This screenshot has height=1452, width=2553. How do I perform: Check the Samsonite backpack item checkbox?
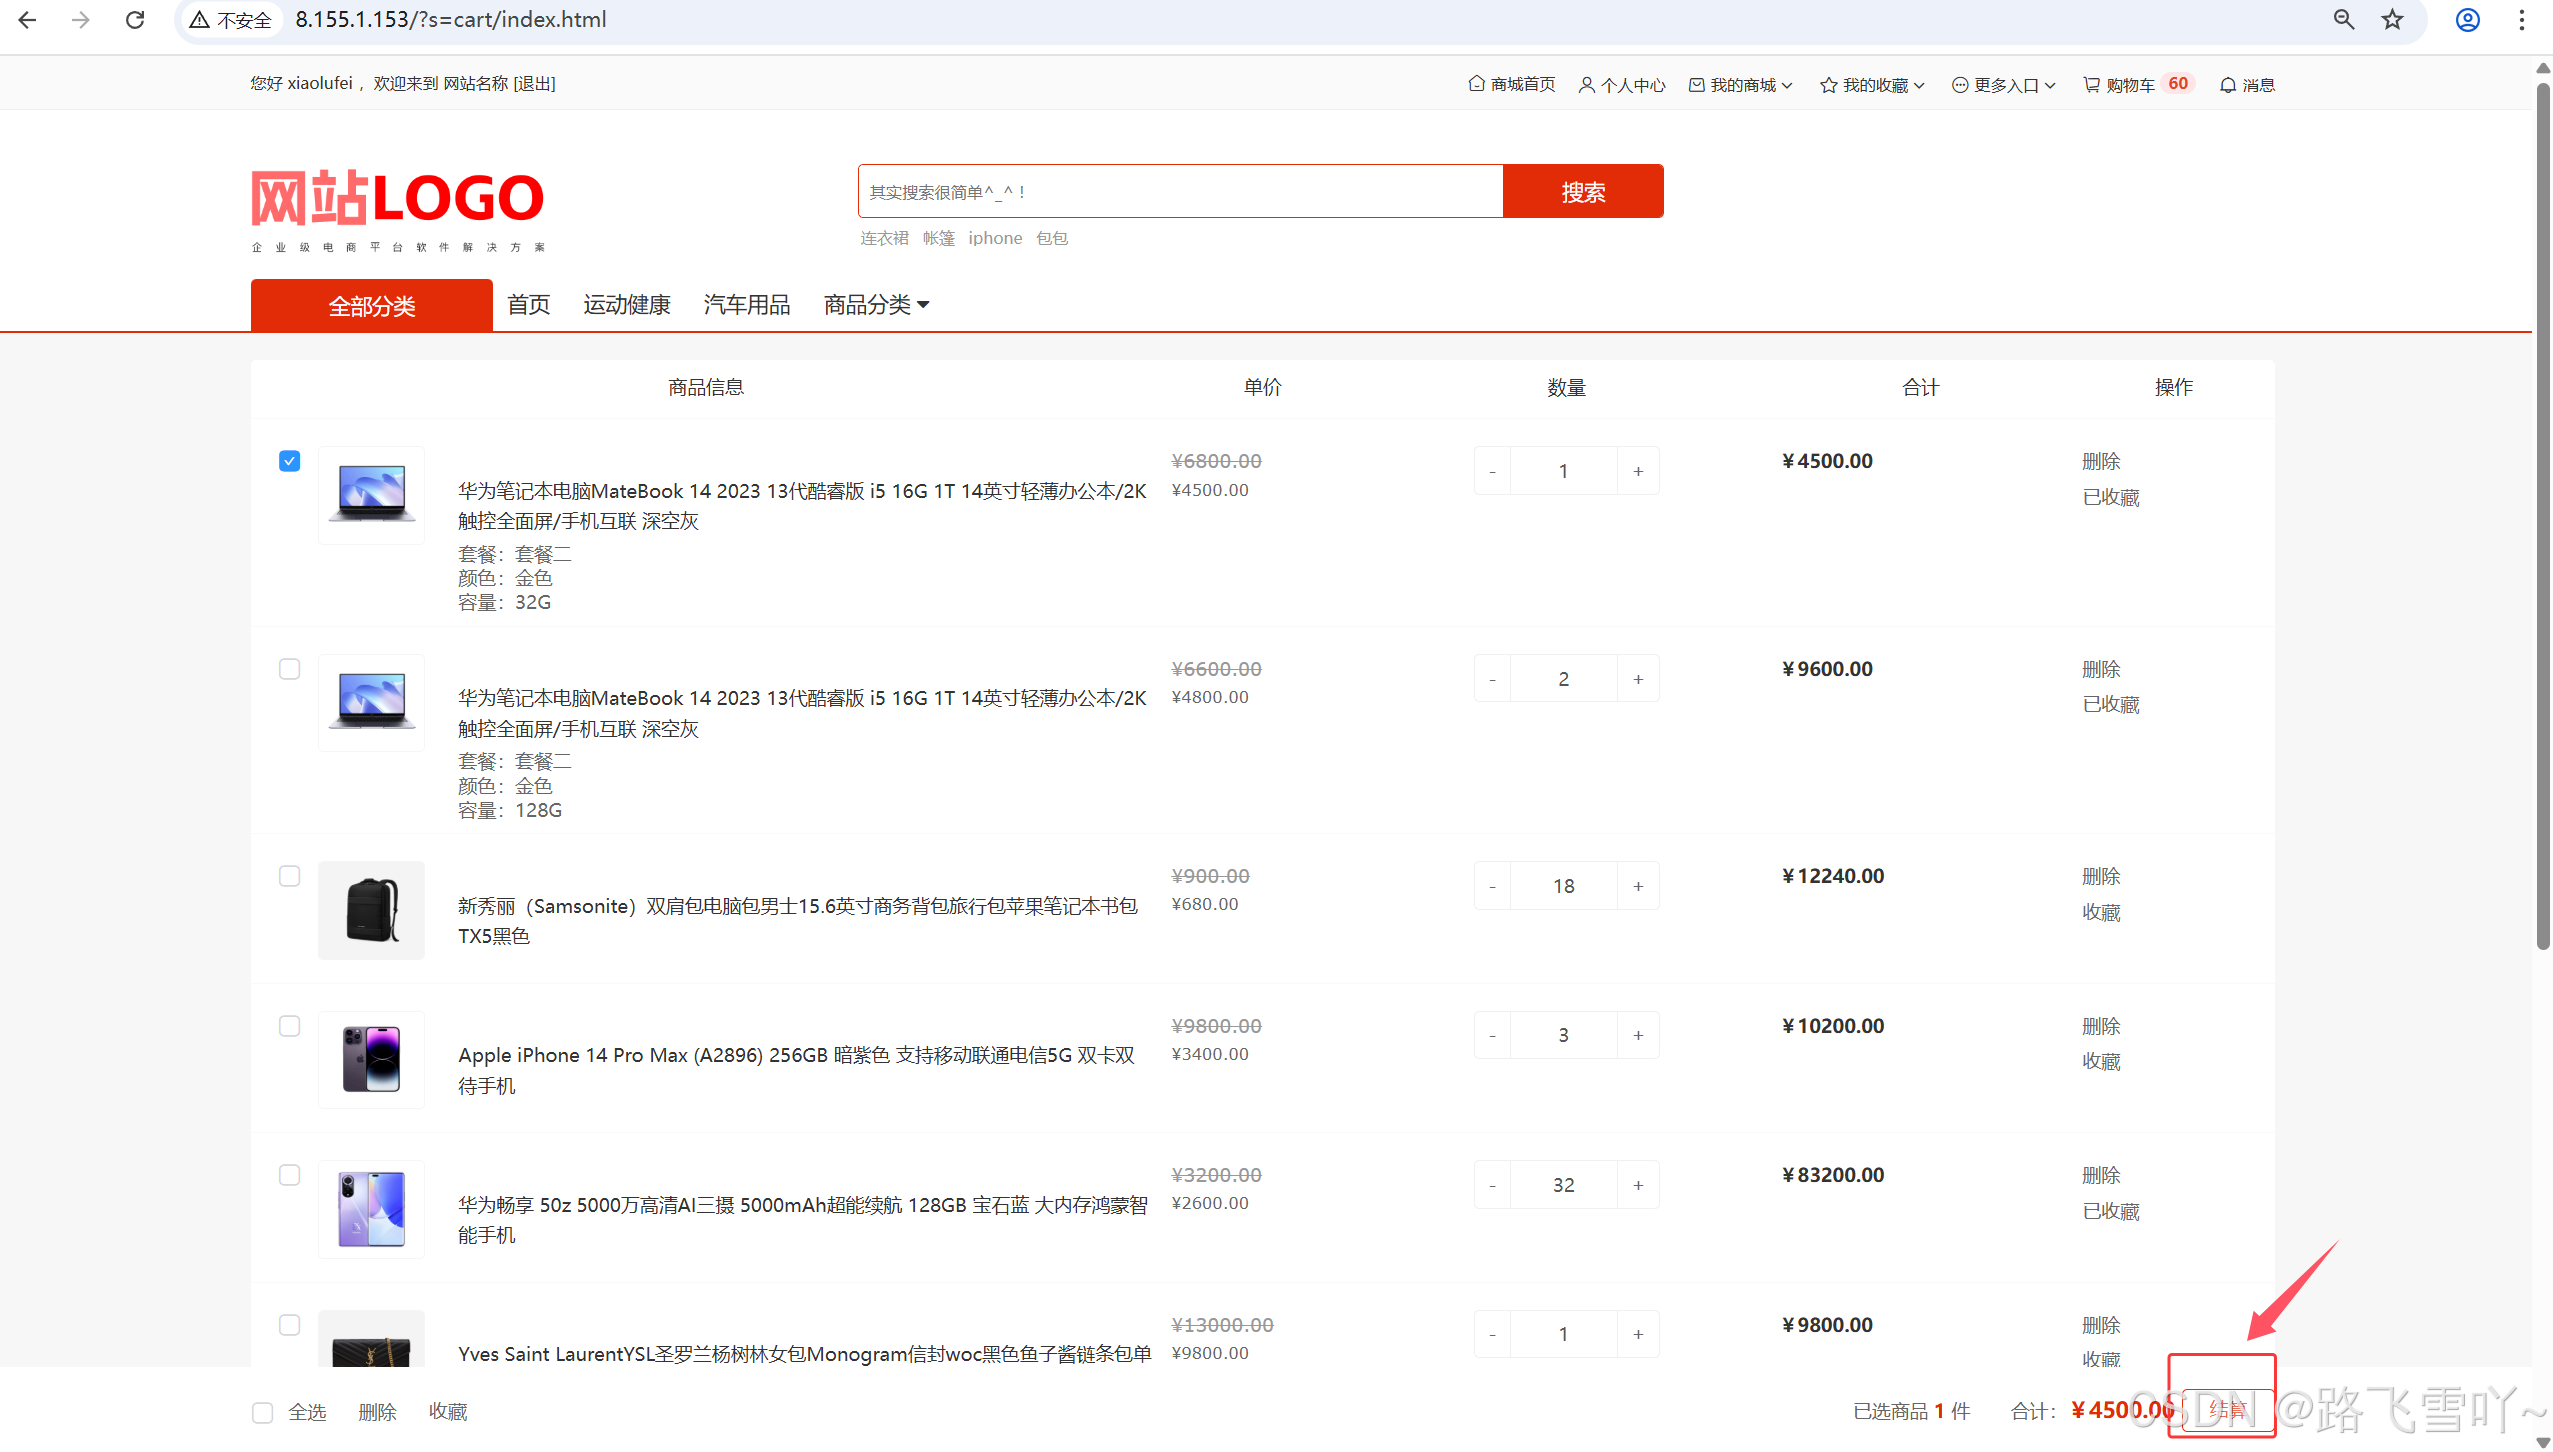(289, 876)
